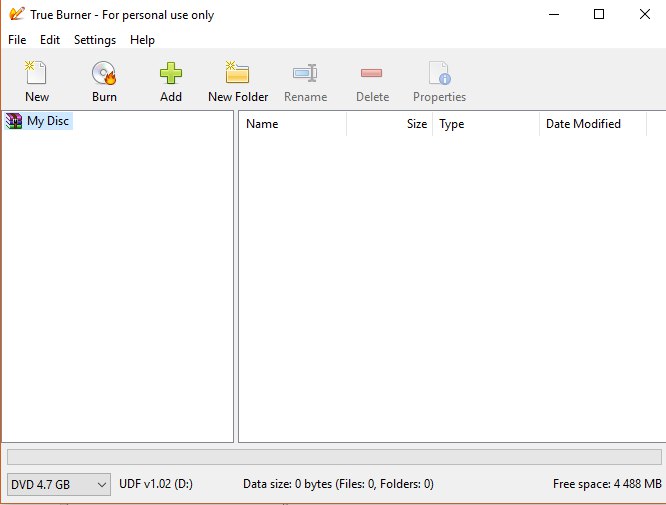Click the True Burner app icon in title bar
Viewport: 666px width, 505px height.
click(x=17, y=14)
